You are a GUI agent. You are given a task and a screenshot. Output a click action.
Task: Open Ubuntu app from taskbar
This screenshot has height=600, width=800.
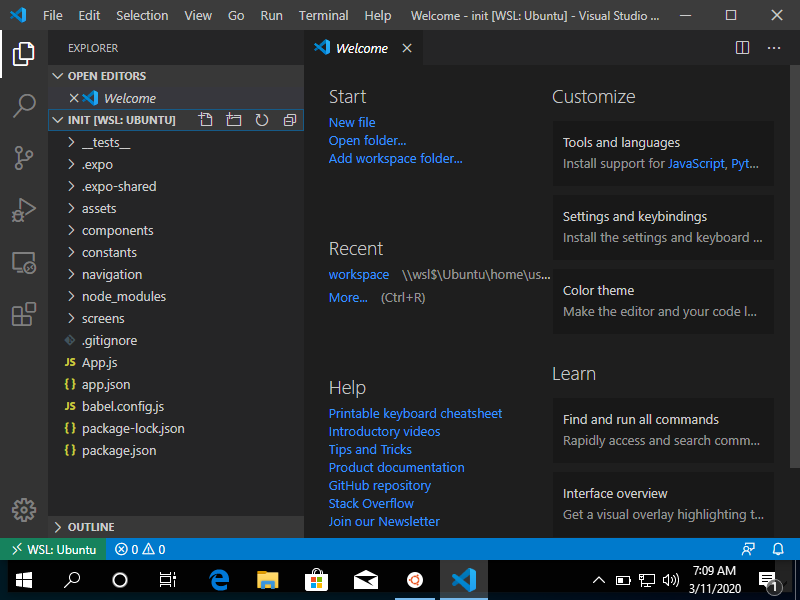click(x=415, y=580)
